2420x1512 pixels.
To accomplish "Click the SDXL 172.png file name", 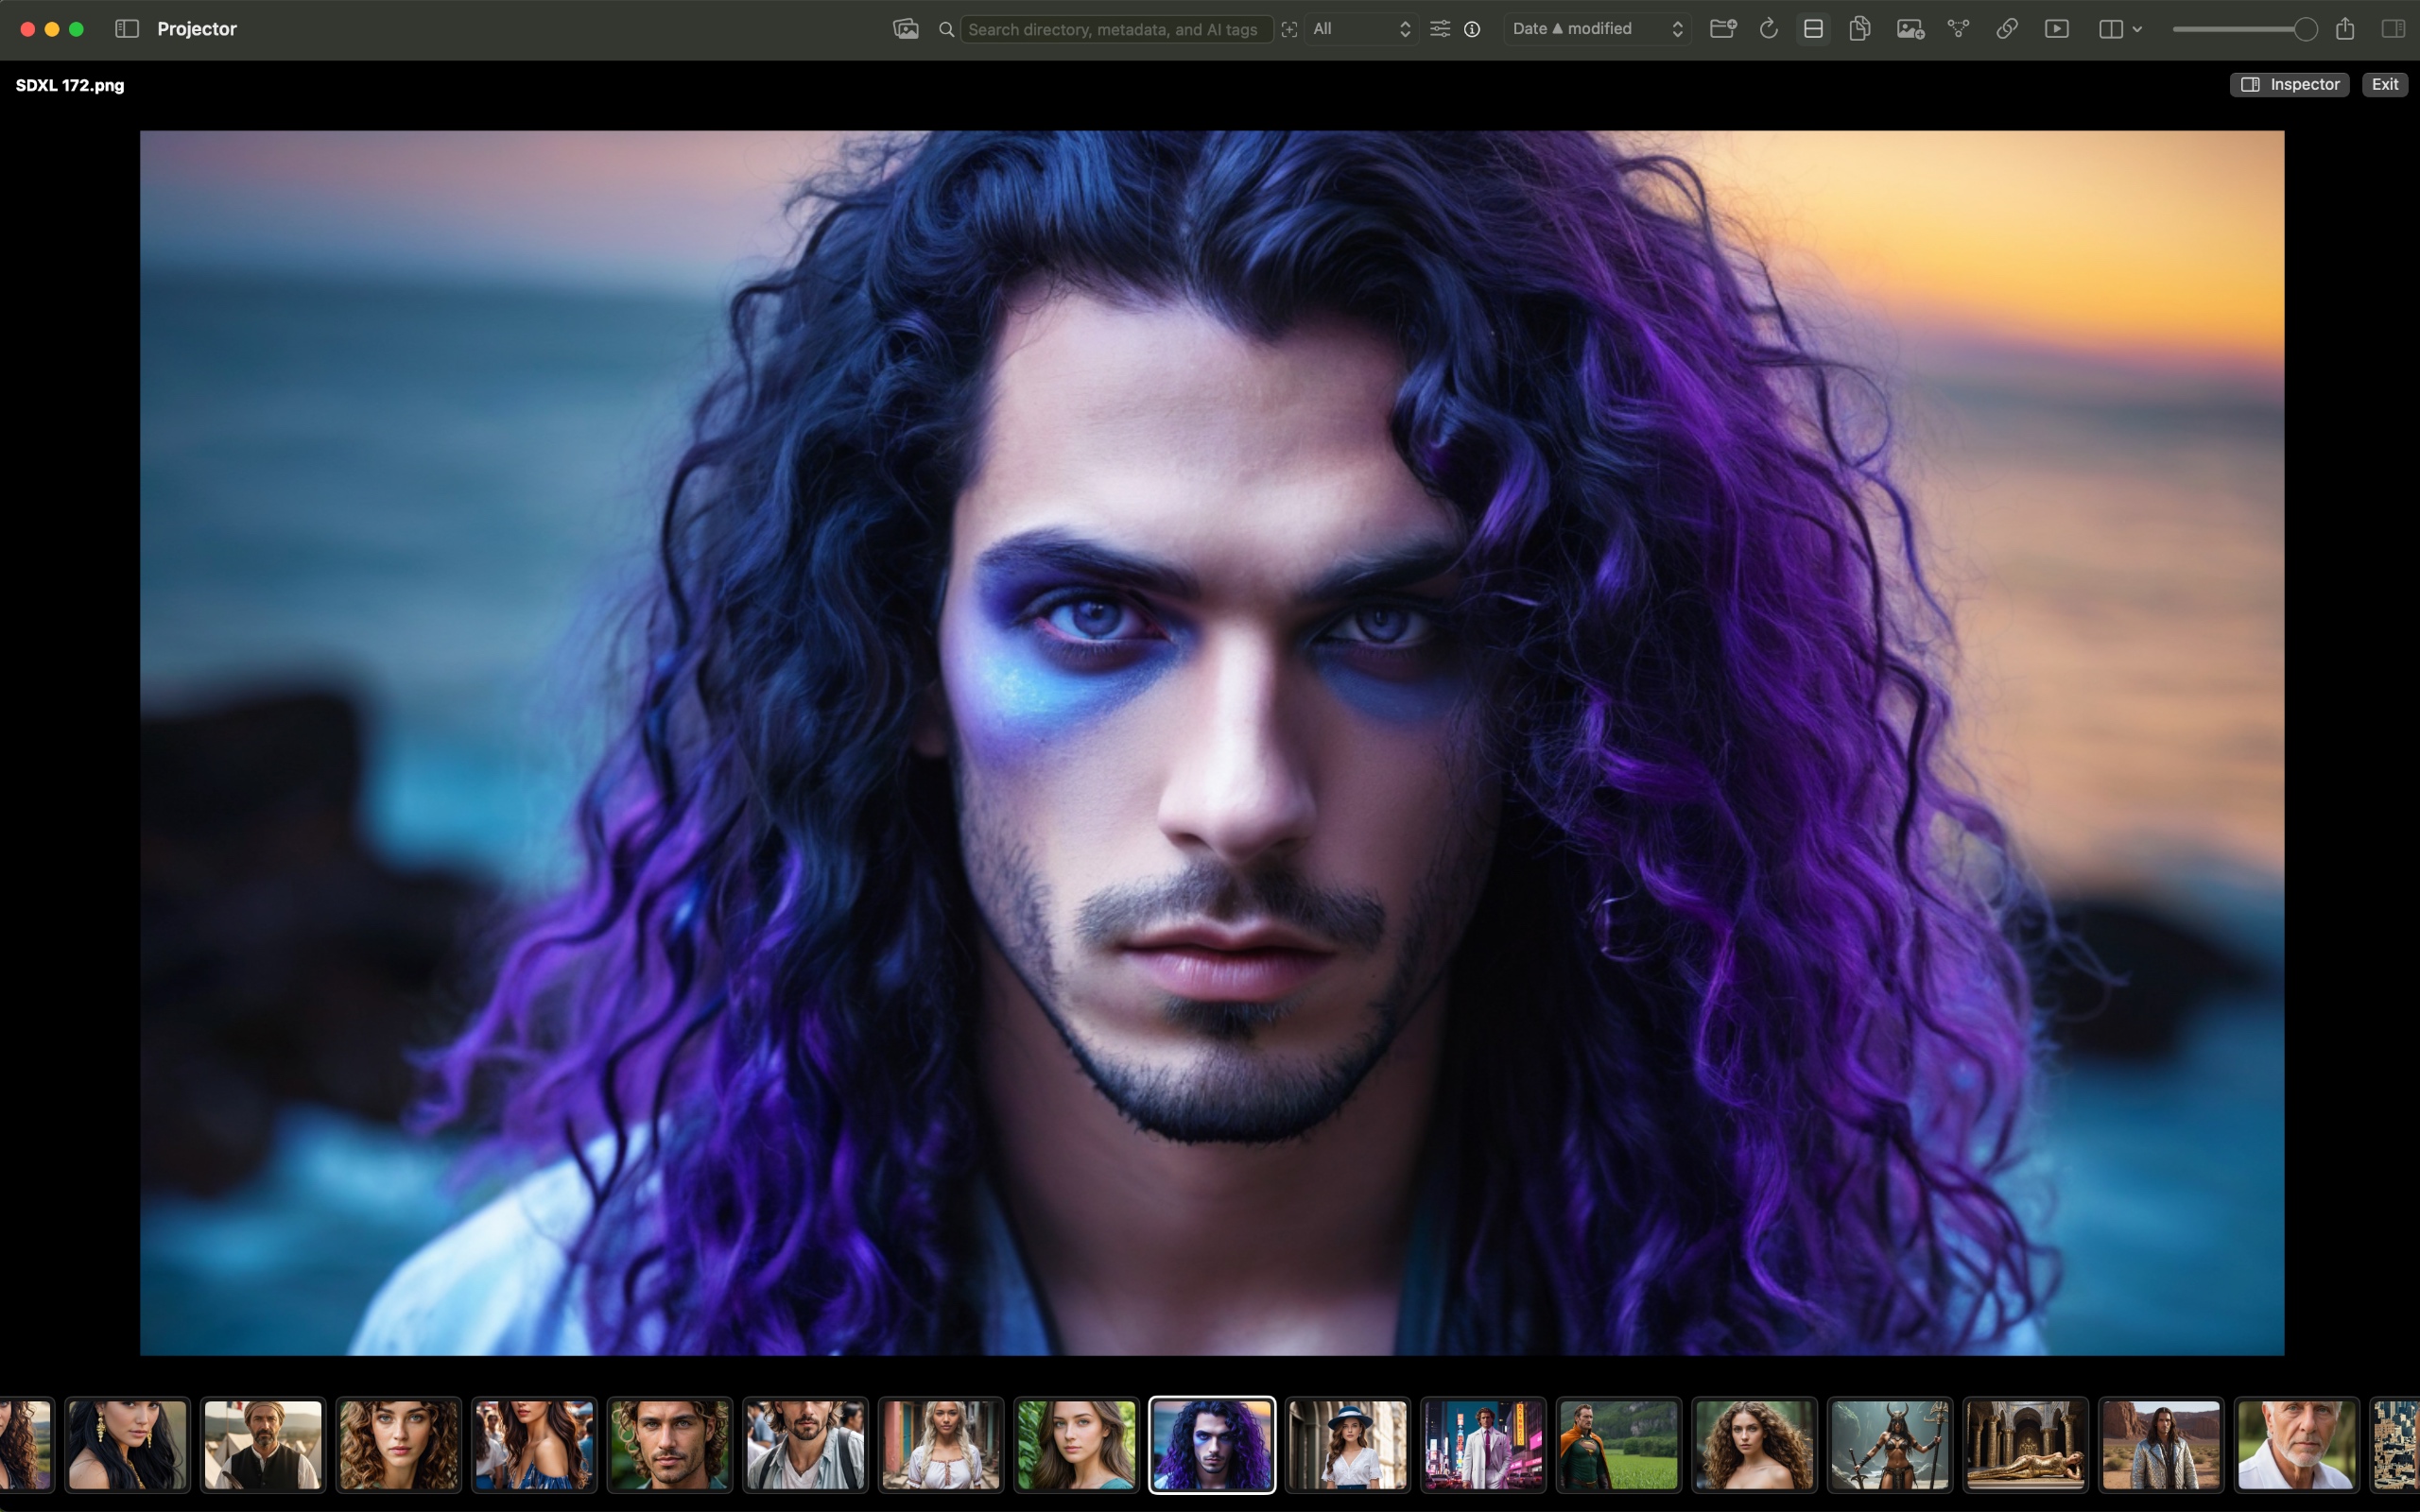I will 70,85.
